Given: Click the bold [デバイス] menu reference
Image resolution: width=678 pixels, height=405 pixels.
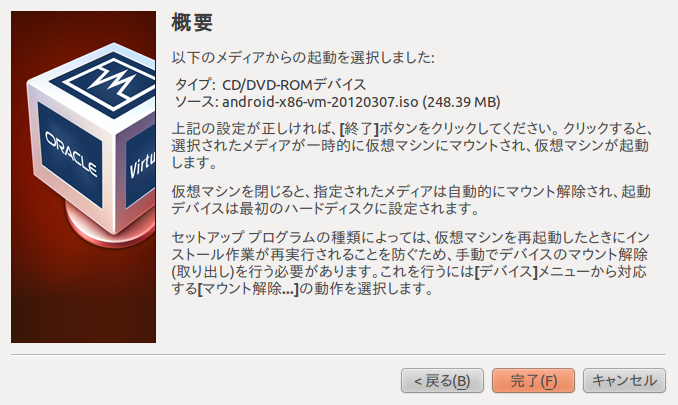Looking at the screenshot, I should pos(506,271).
